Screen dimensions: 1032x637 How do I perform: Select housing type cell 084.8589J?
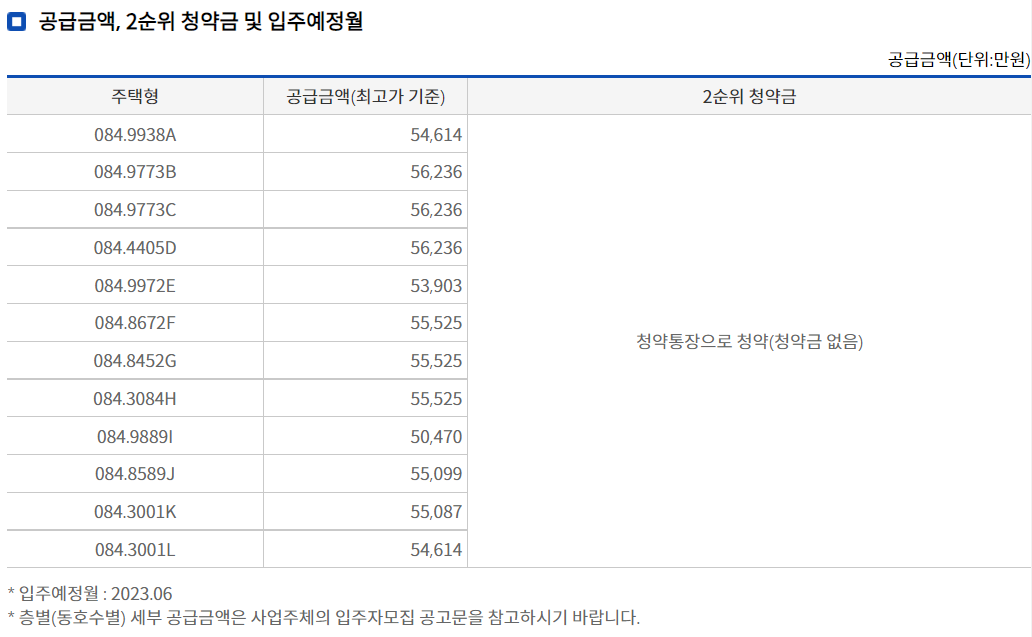pos(135,474)
